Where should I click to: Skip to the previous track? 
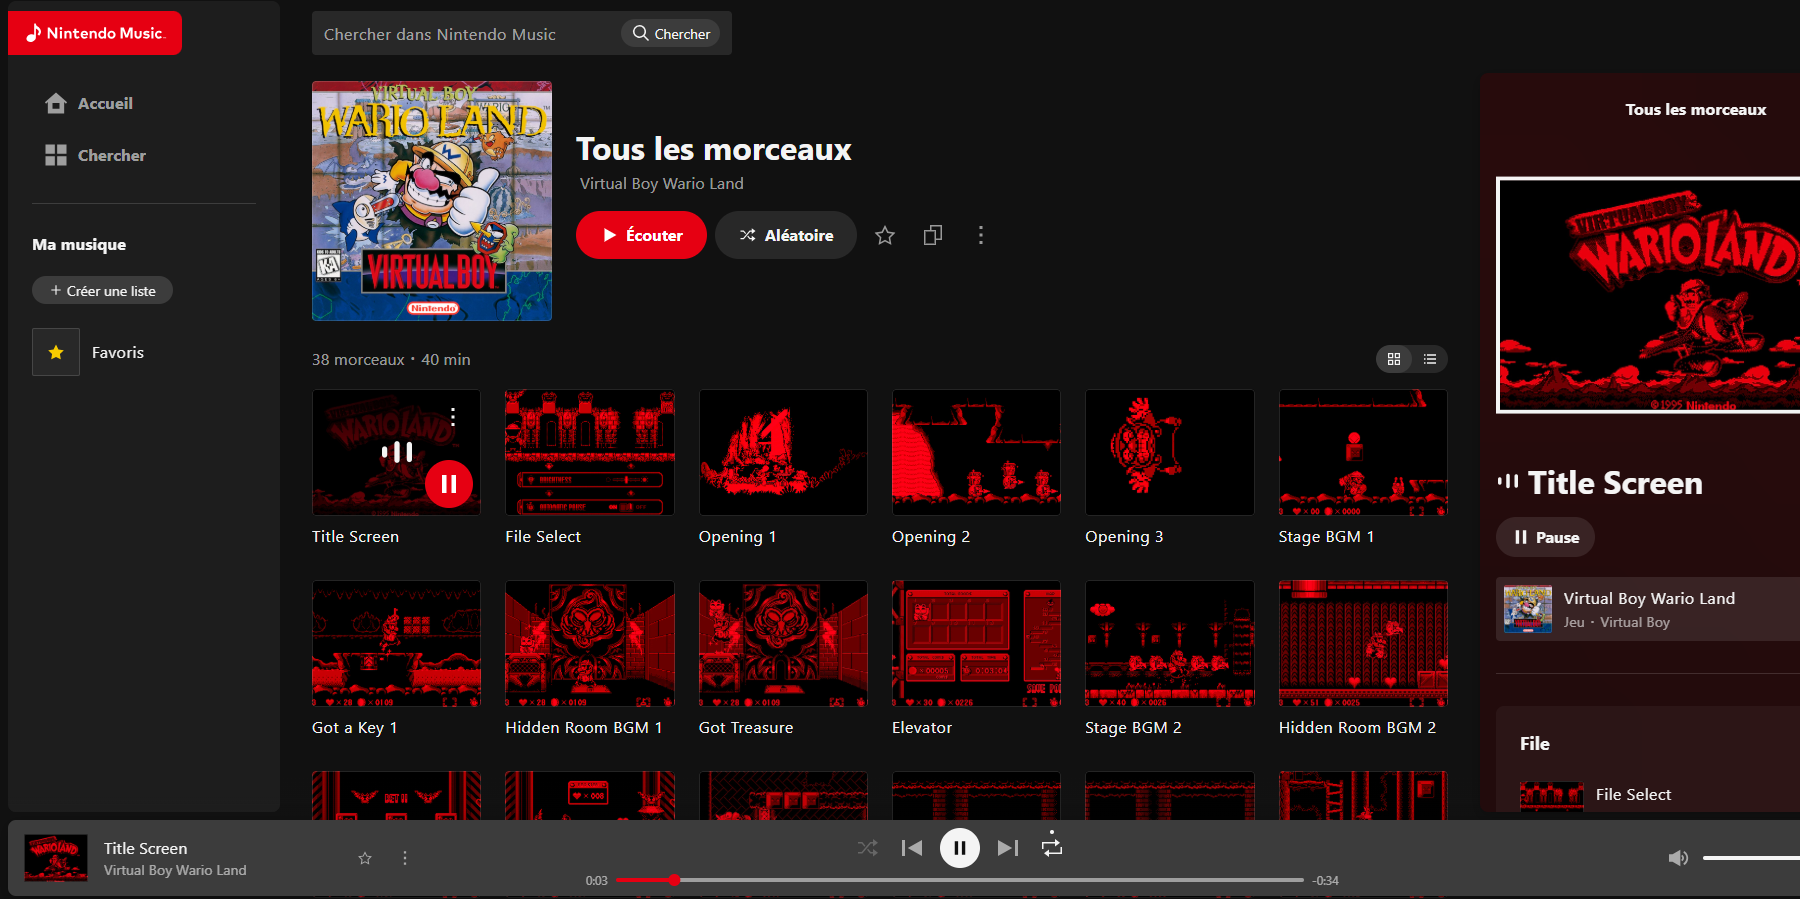(912, 848)
